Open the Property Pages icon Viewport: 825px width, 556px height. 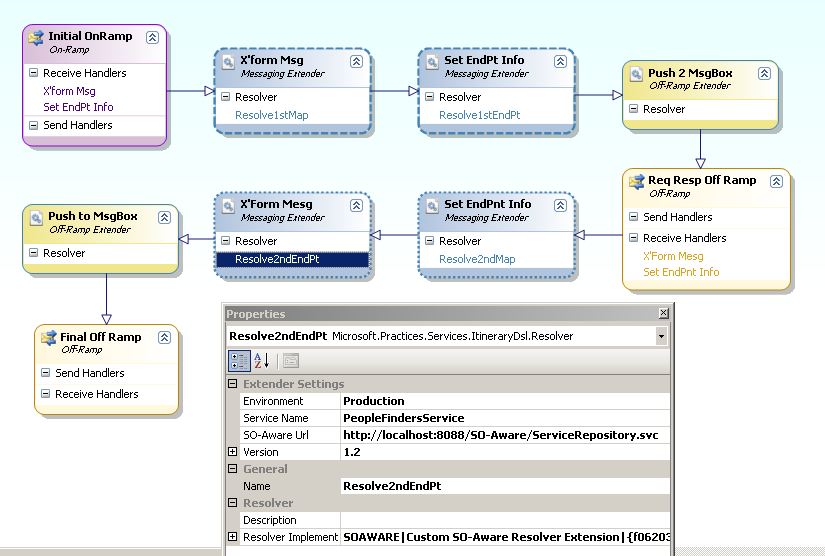pos(291,361)
